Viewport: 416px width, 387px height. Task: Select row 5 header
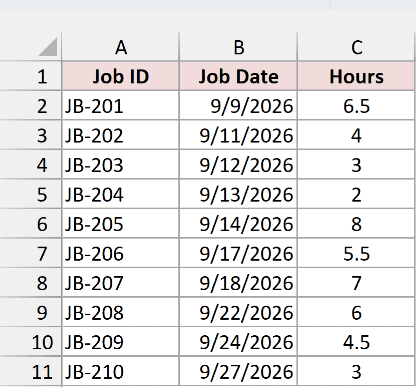(x=31, y=194)
